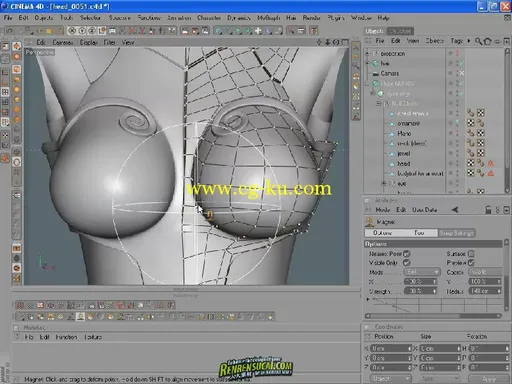Toggle the Z-axis lock icon
The height and width of the screenshot is (384, 512).
pyautogui.click(x=92, y=31)
